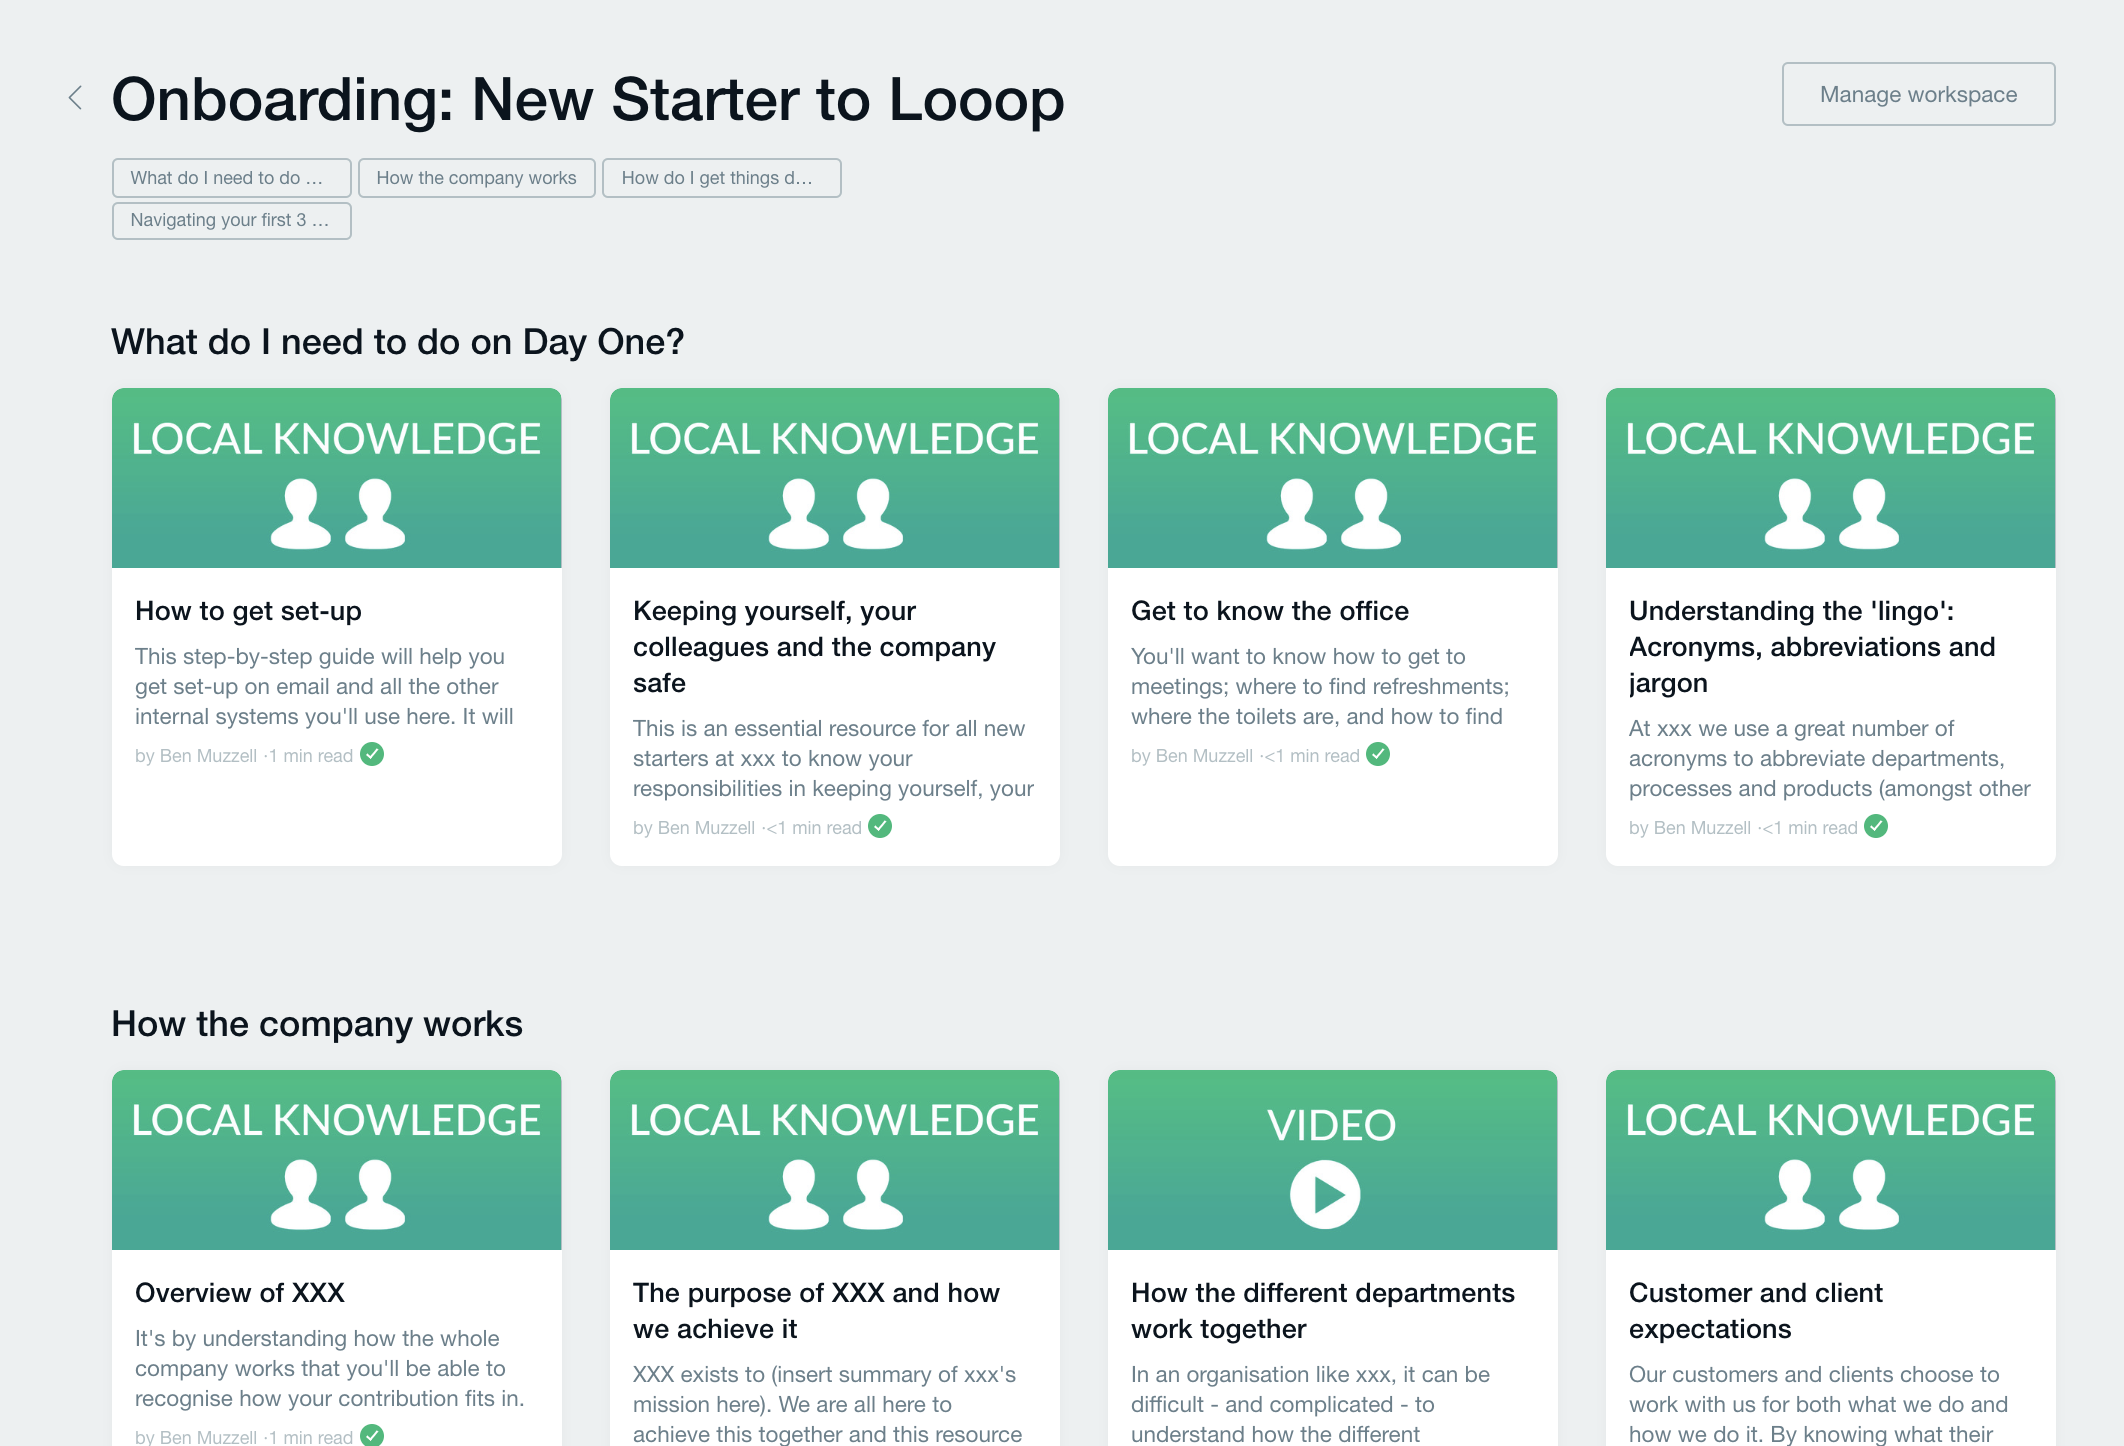Select the 'How the company works' tag

point(476,178)
